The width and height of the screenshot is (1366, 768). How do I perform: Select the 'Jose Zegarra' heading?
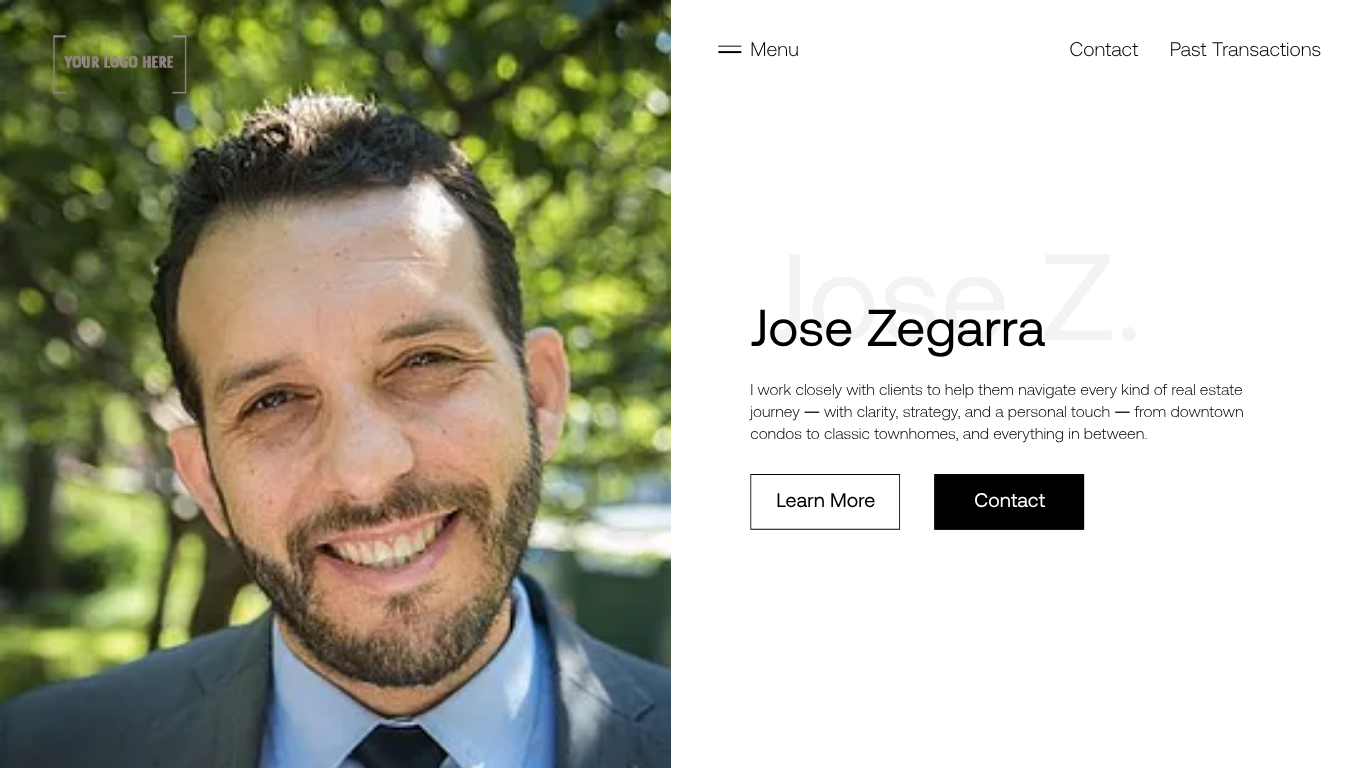coord(897,328)
